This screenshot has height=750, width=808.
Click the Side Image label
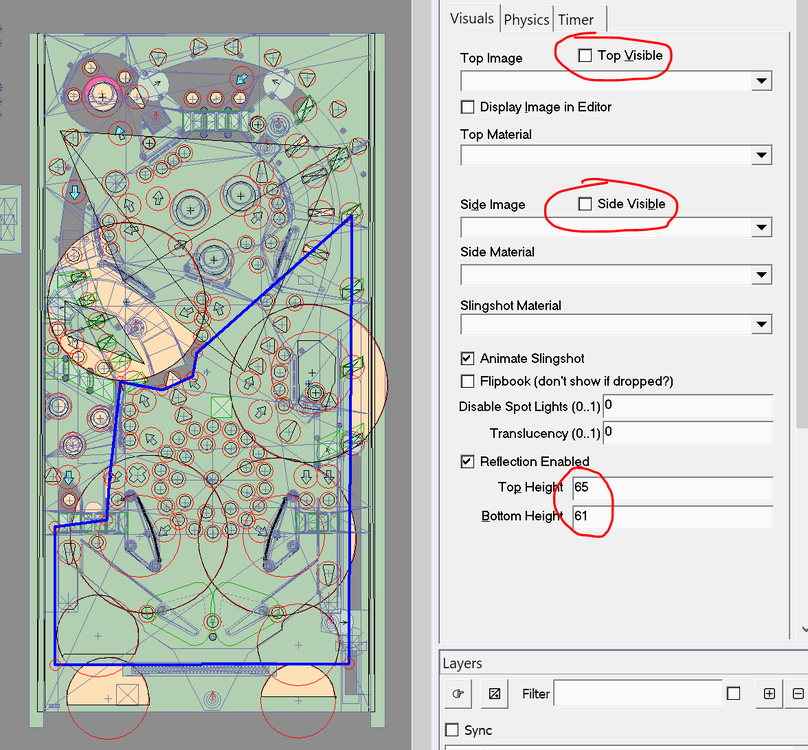coord(493,205)
